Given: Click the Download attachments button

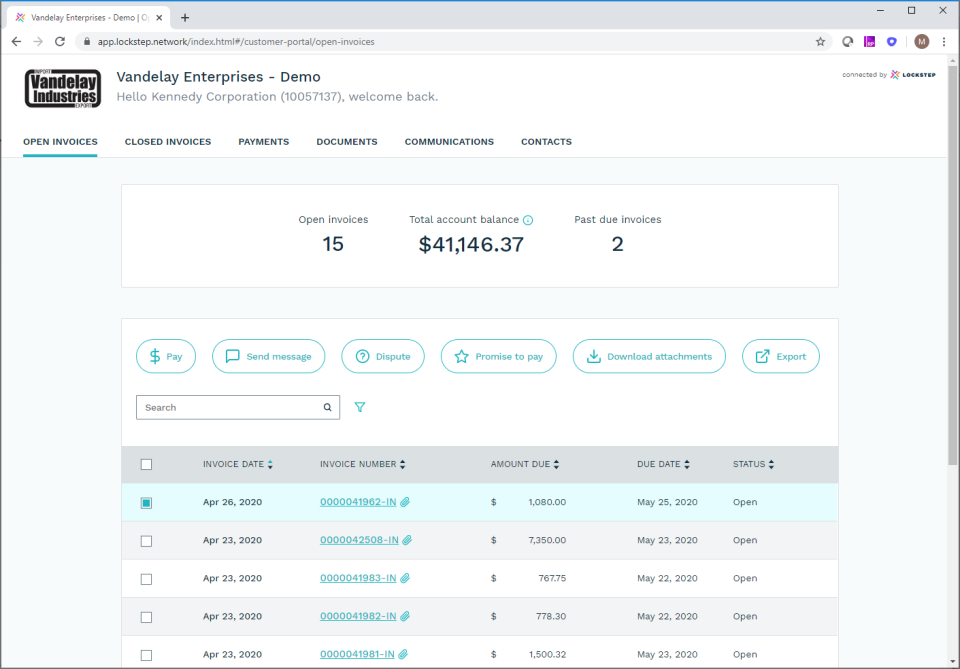Looking at the screenshot, I should click(649, 356).
